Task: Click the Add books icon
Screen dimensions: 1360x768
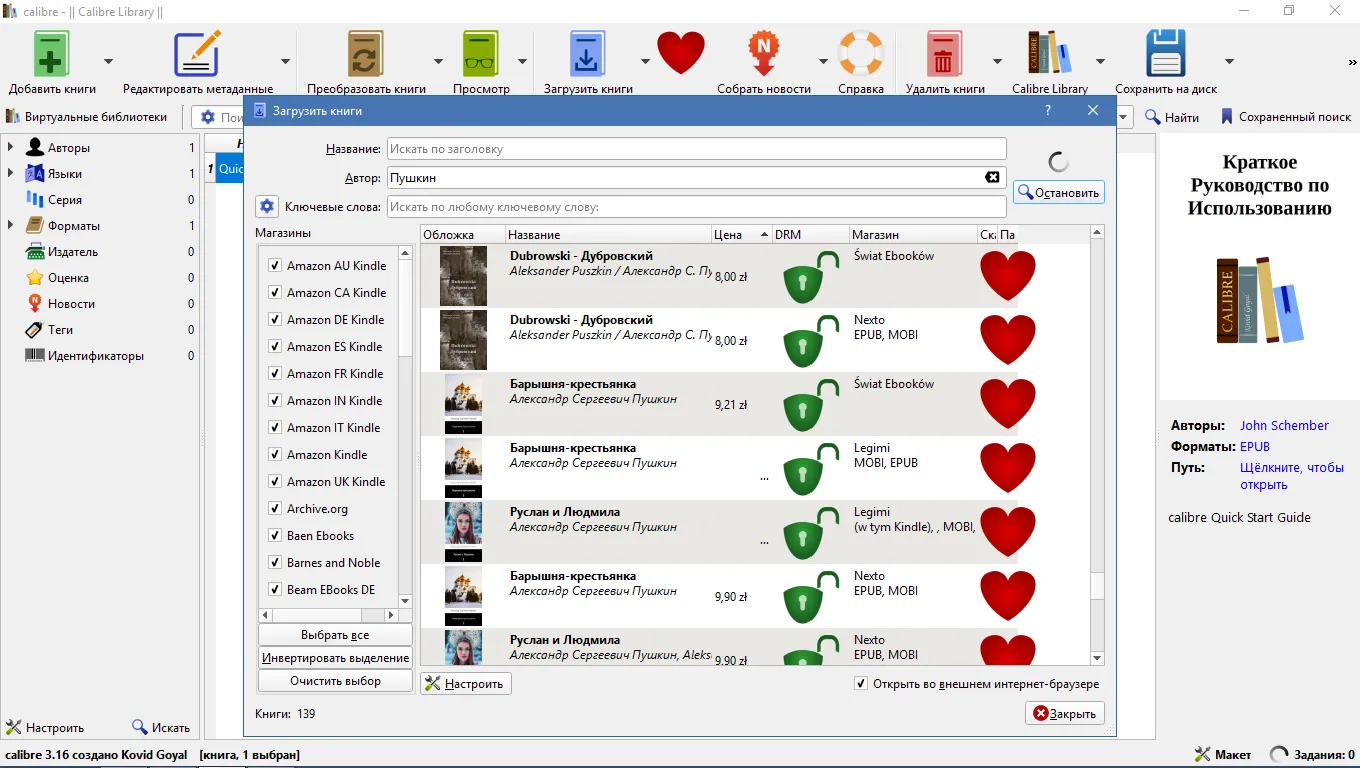Action: pyautogui.click(x=52, y=53)
